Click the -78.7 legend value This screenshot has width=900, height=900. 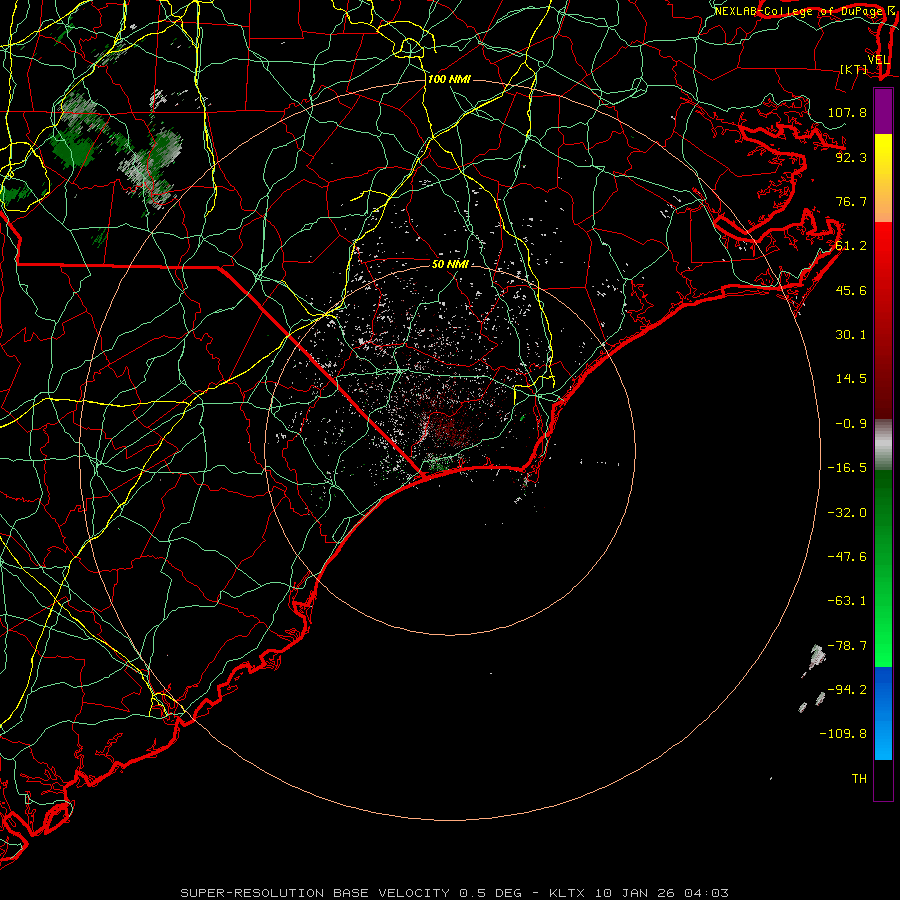847,646
